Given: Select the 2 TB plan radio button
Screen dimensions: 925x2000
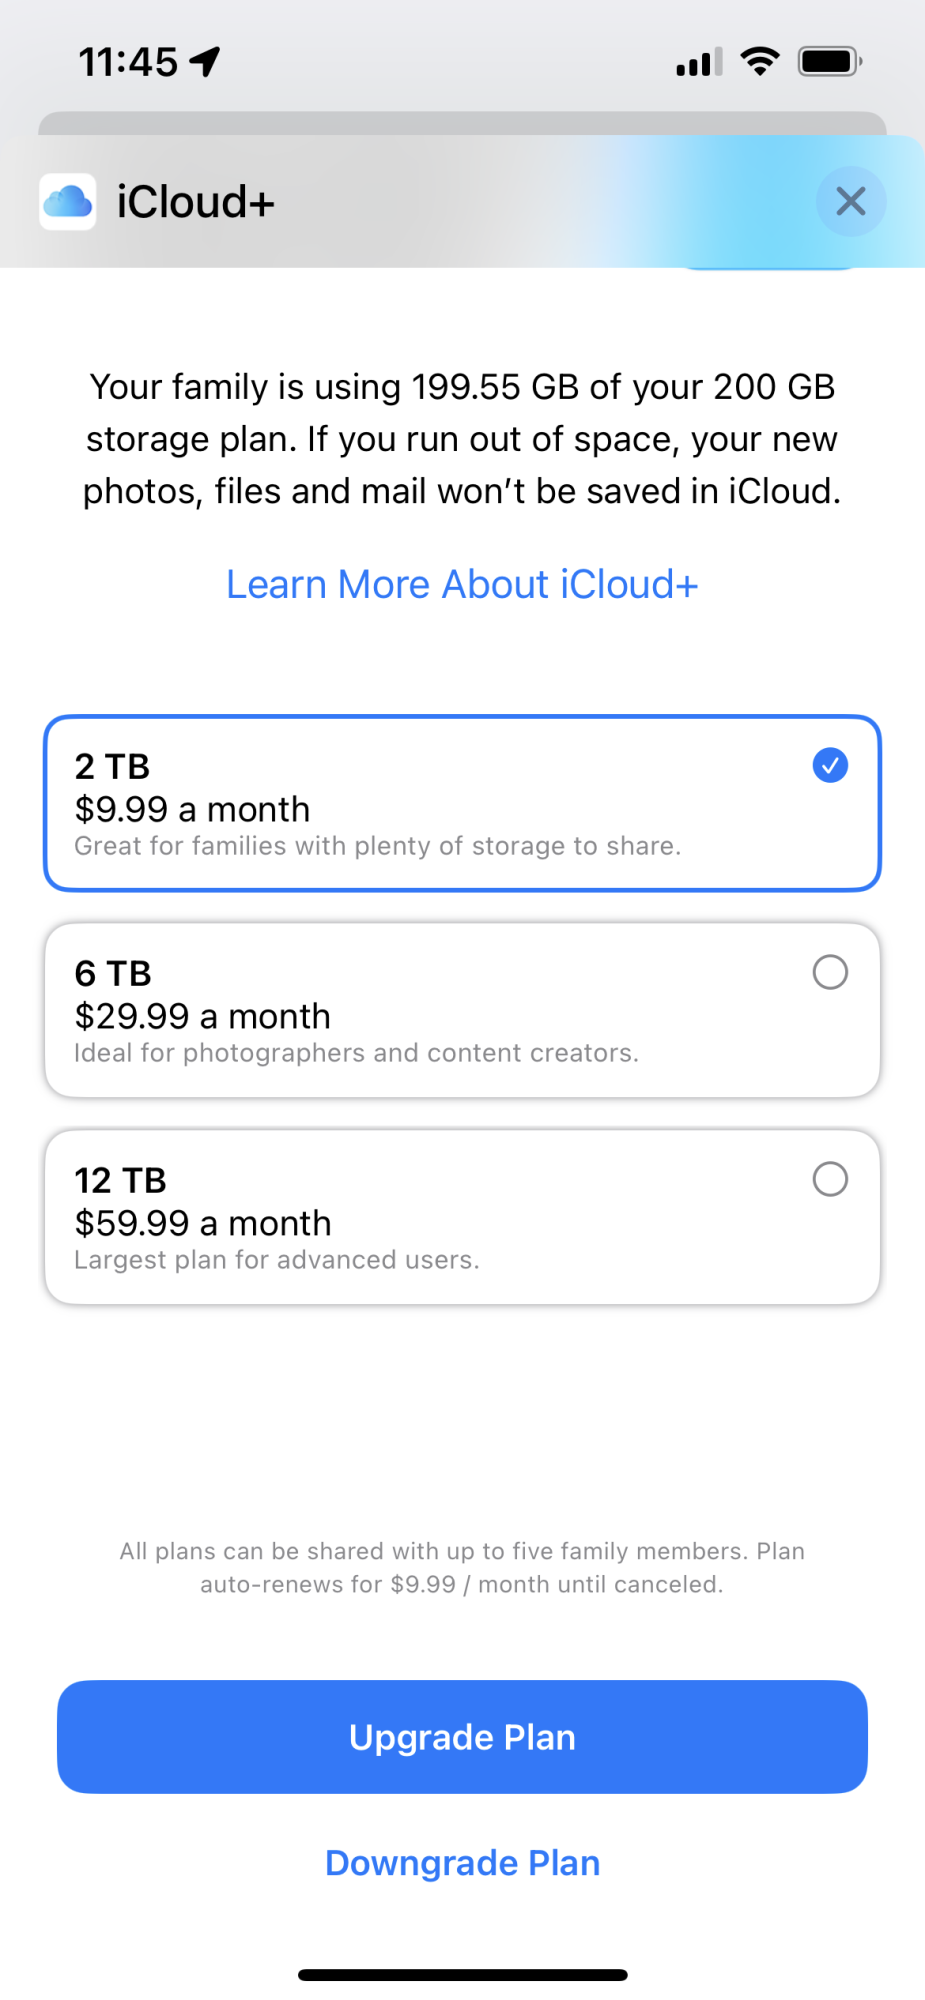Looking at the screenshot, I should point(830,765).
